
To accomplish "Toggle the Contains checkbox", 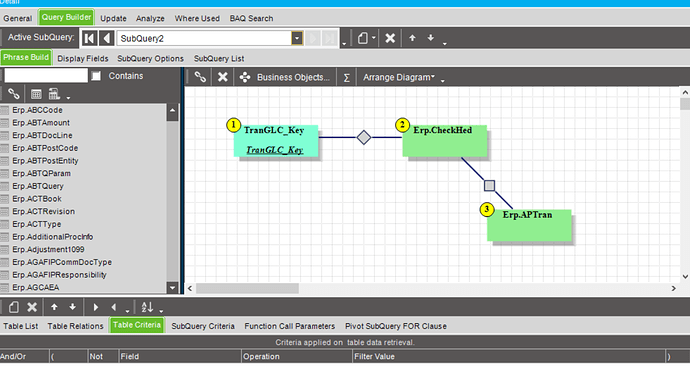I will pos(96,76).
